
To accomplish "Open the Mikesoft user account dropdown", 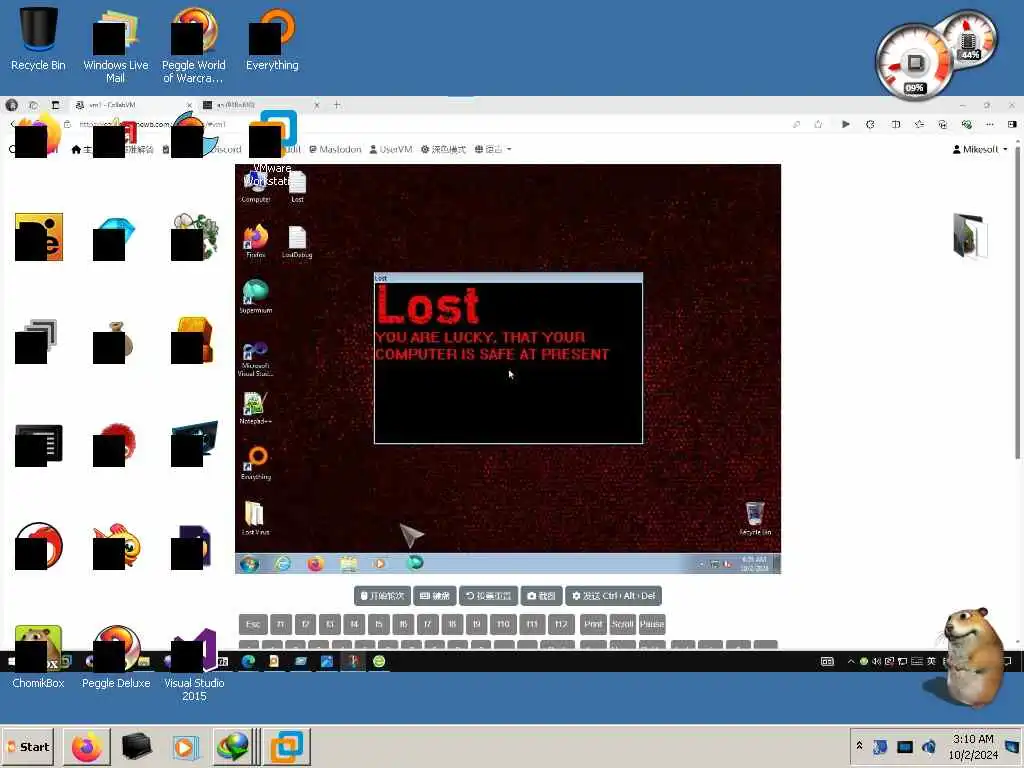I will (980, 149).
